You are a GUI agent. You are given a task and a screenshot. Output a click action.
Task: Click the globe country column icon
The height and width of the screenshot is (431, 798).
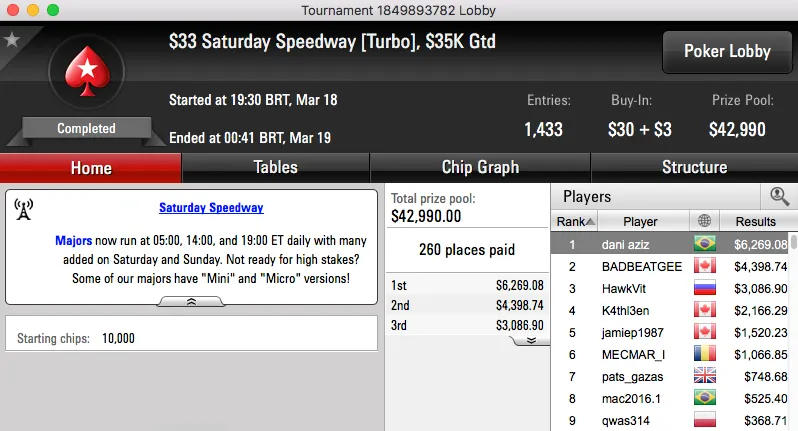pos(704,221)
